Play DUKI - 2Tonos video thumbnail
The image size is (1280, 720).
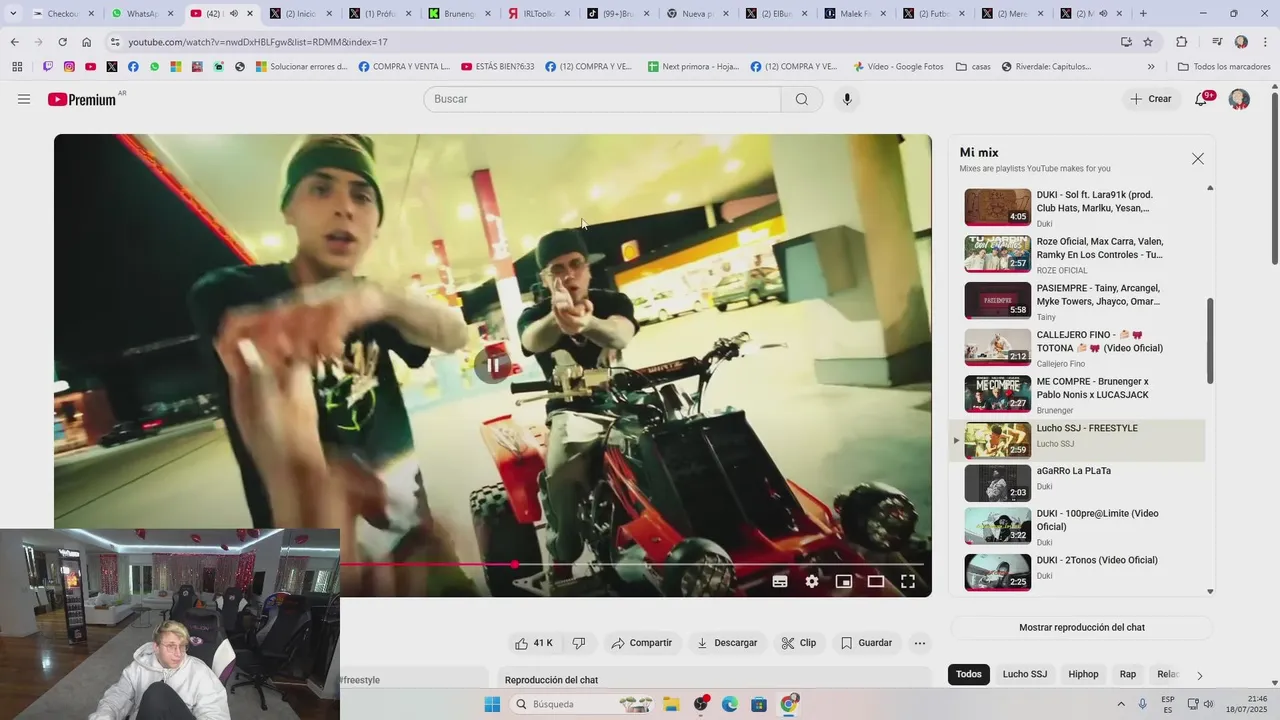click(x=997, y=572)
